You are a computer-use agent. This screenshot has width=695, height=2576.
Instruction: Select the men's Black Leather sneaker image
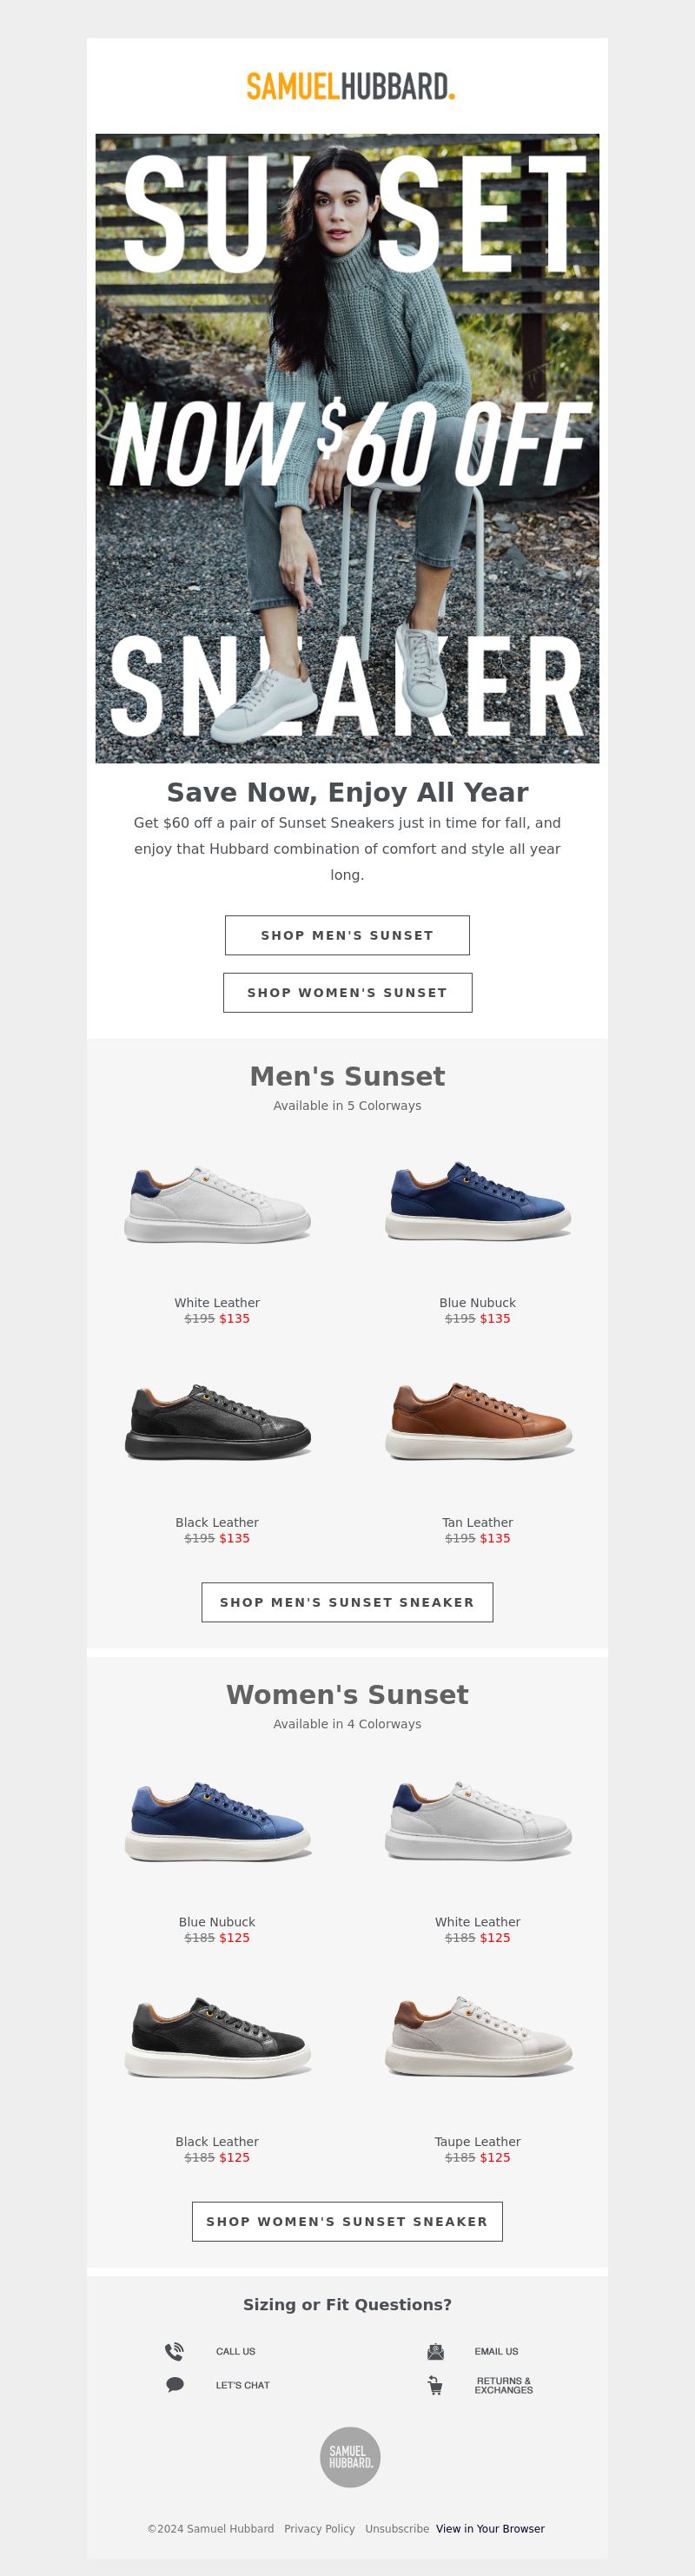(x=217, y=1422)
